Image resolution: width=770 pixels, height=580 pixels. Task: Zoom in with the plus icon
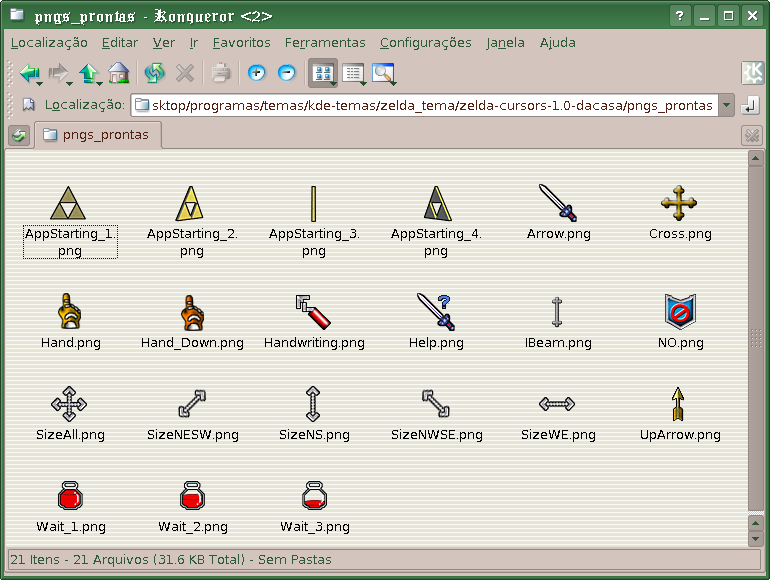pos(256,73)
